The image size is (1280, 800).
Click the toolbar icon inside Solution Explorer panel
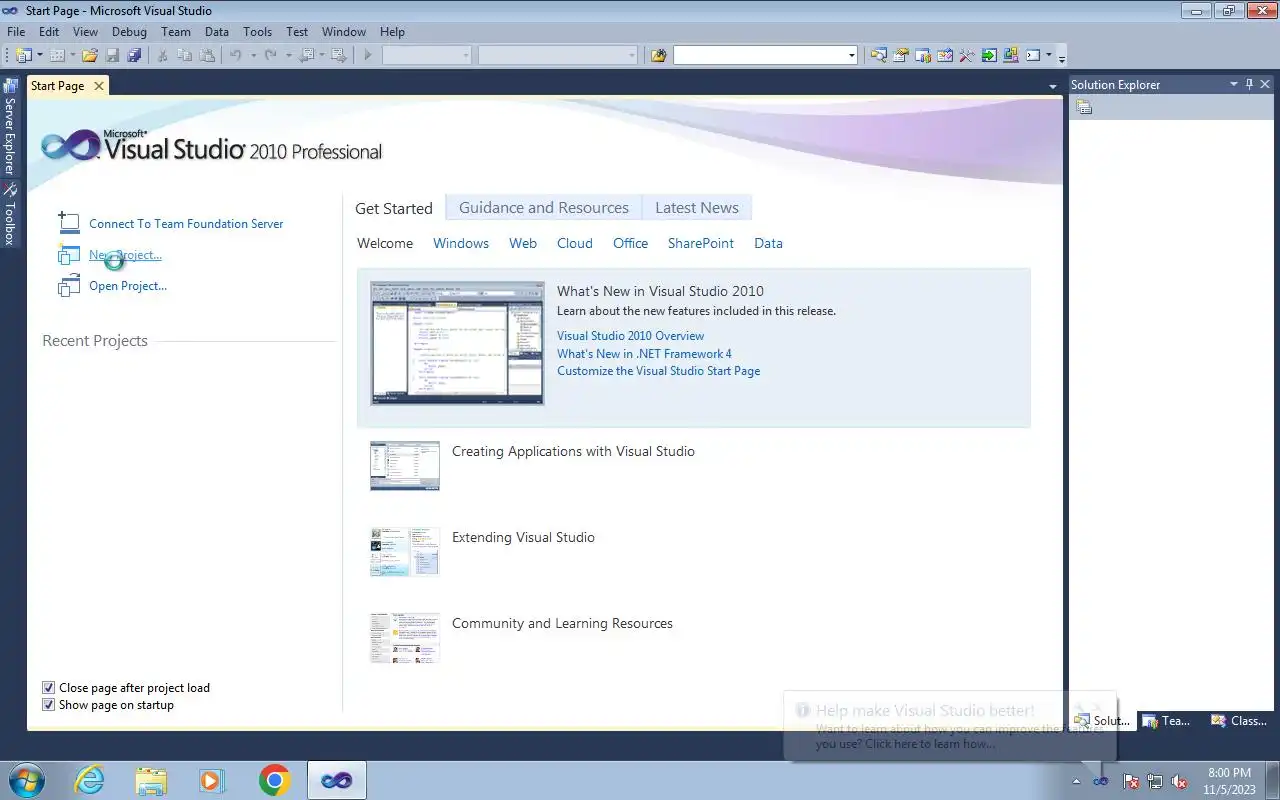1084,107
